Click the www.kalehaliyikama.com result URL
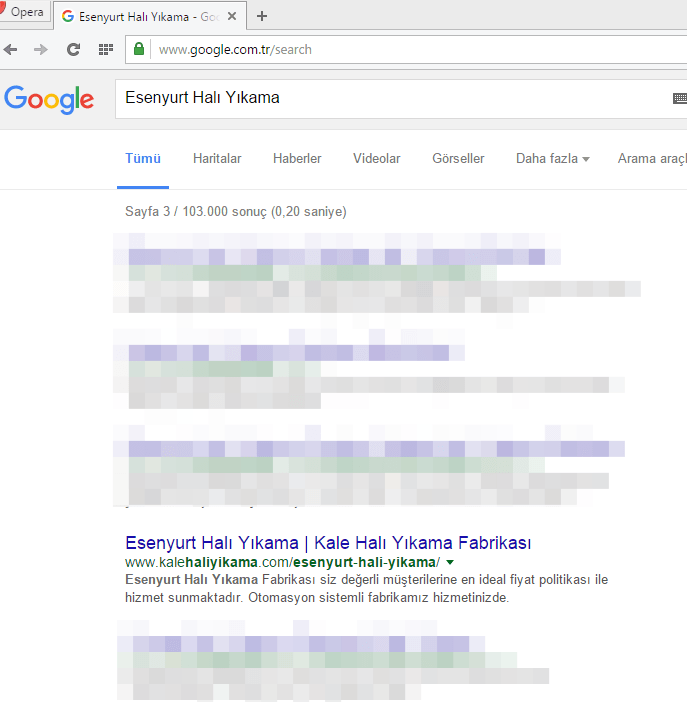Viewport: 687px width, 710px height. click(282, 562)
